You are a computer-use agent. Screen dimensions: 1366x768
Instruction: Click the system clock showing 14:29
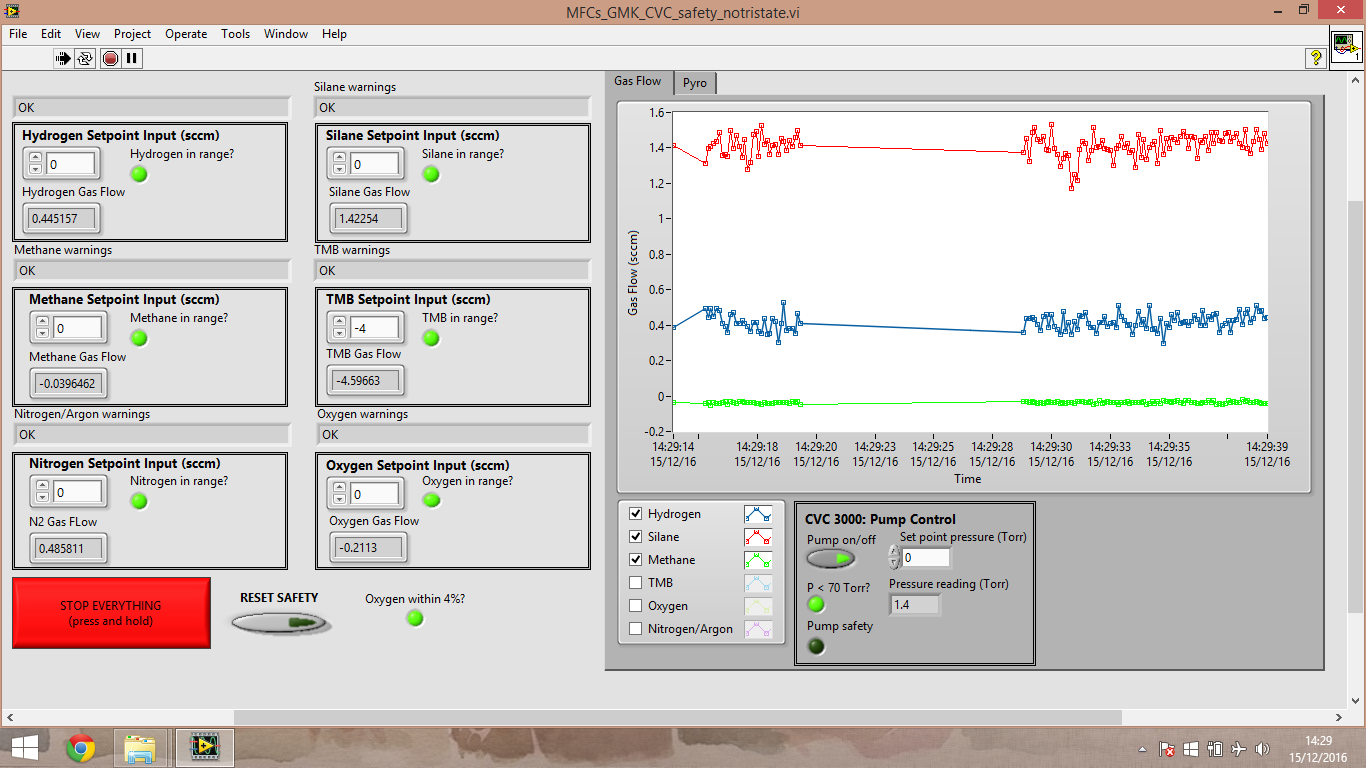[1318, 740]
